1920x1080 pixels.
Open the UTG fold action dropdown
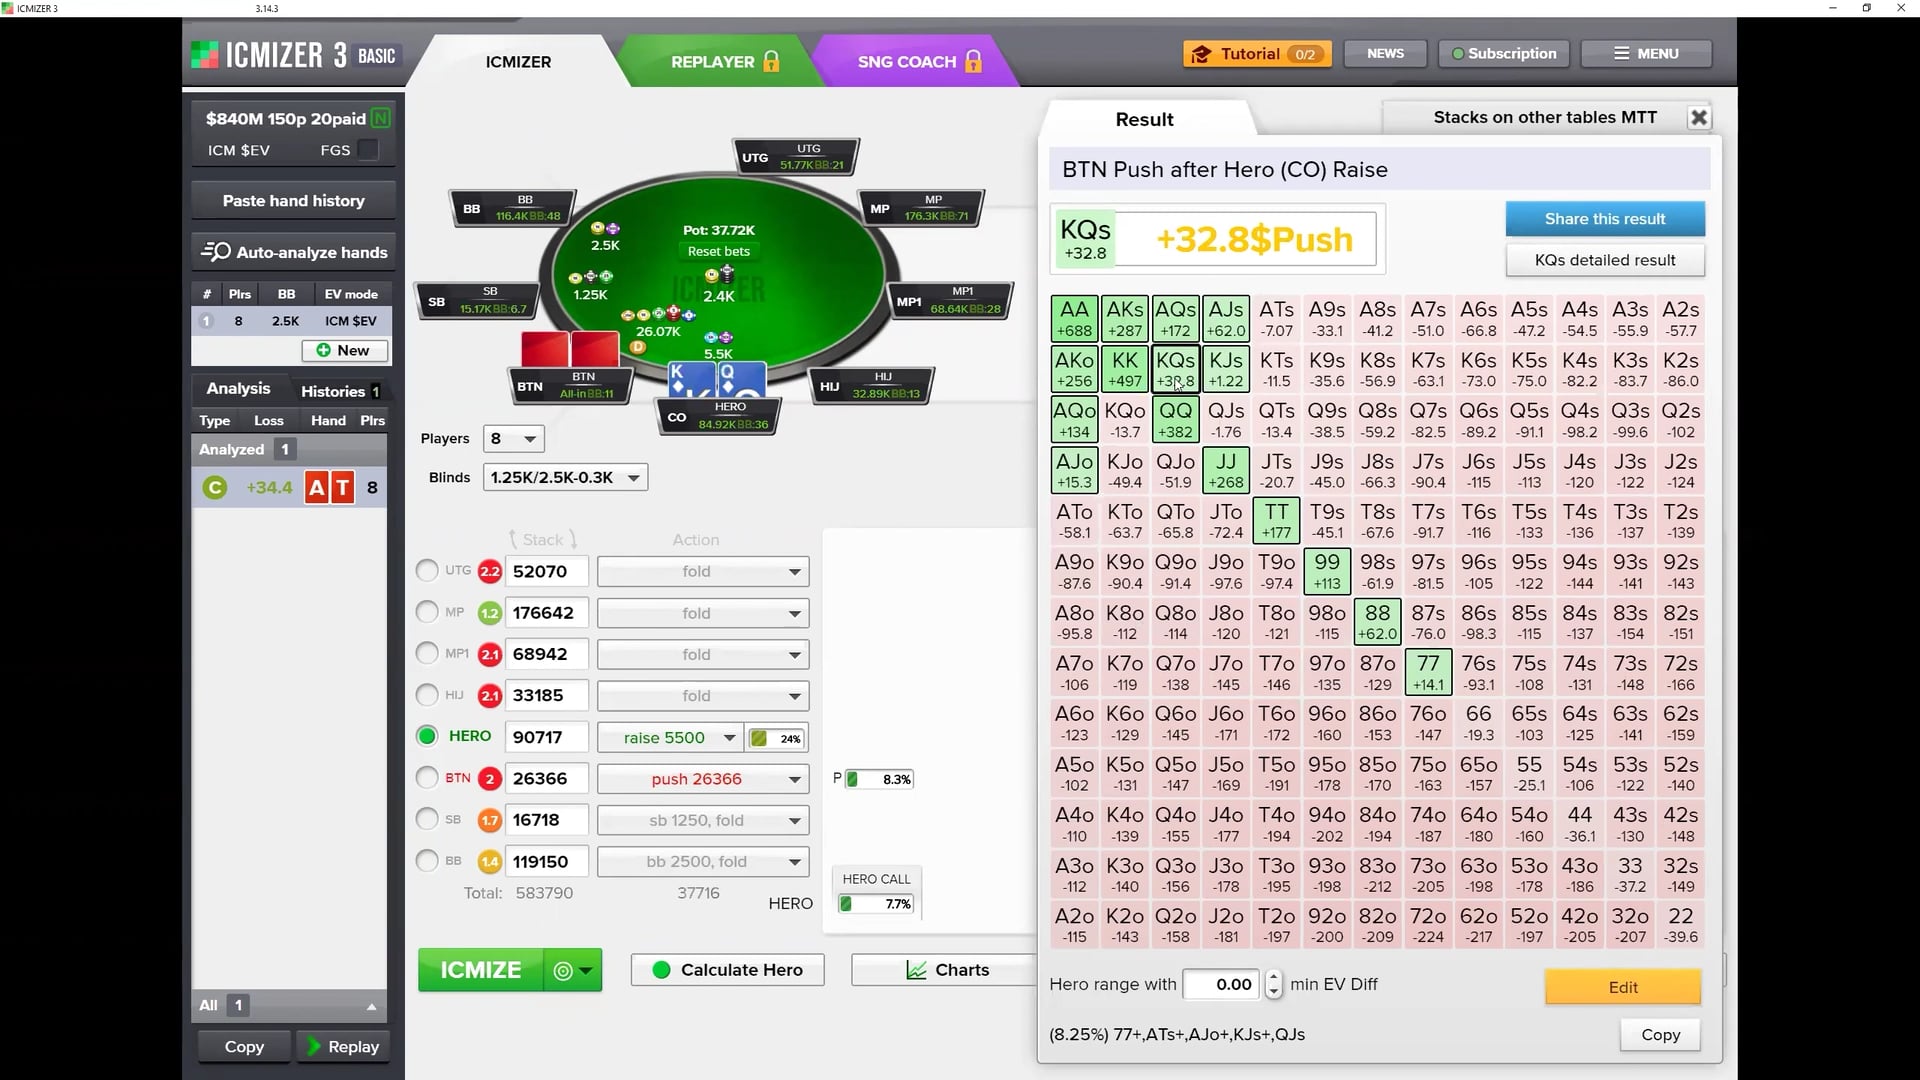701,571
